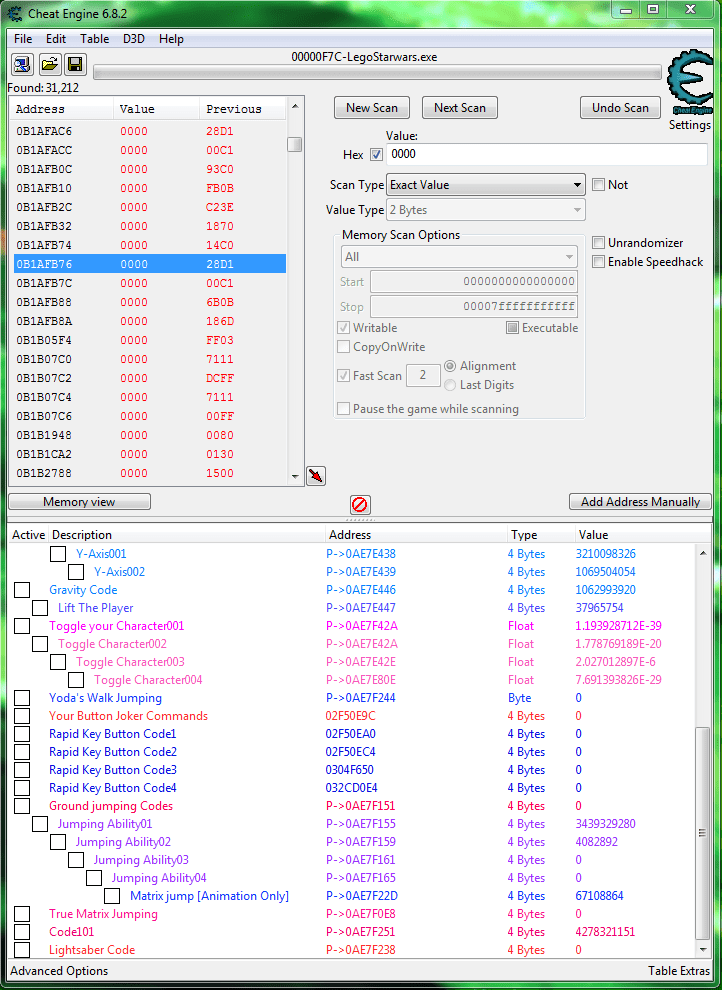Activate the Gravity Code entry checkbox

(22, 590)
